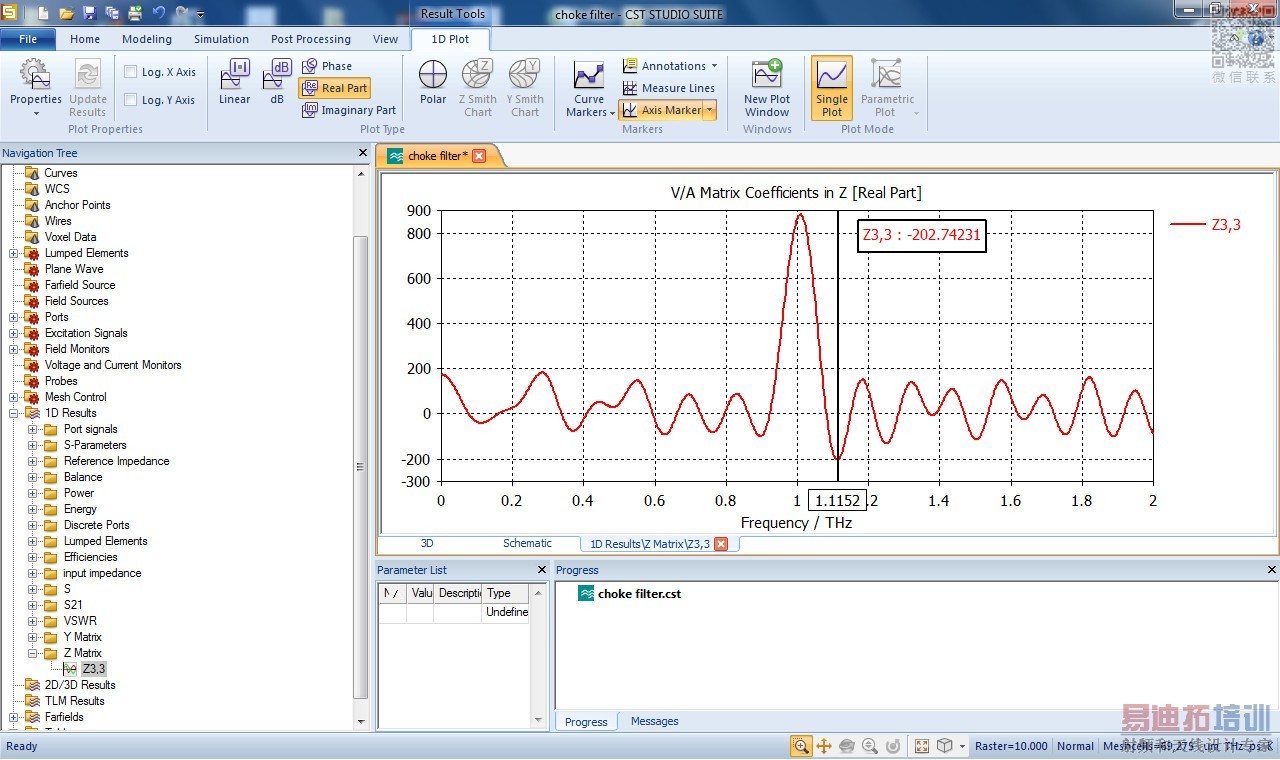
Task: Select Z3,3 in Navigation Tree
Action: click(93, 669)
